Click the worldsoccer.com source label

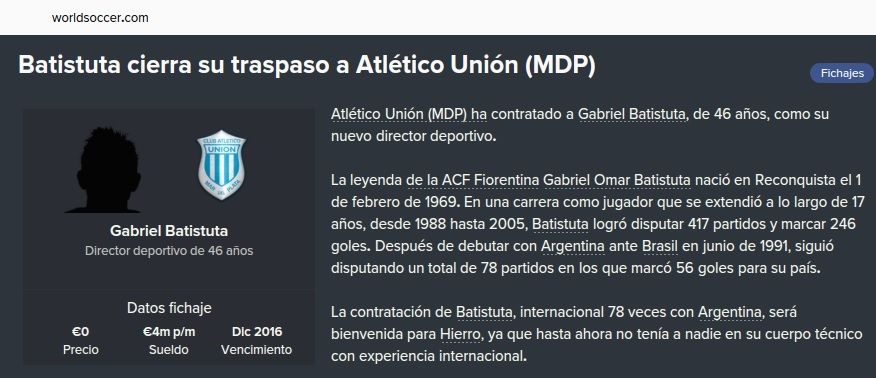(x=100, y=17)
